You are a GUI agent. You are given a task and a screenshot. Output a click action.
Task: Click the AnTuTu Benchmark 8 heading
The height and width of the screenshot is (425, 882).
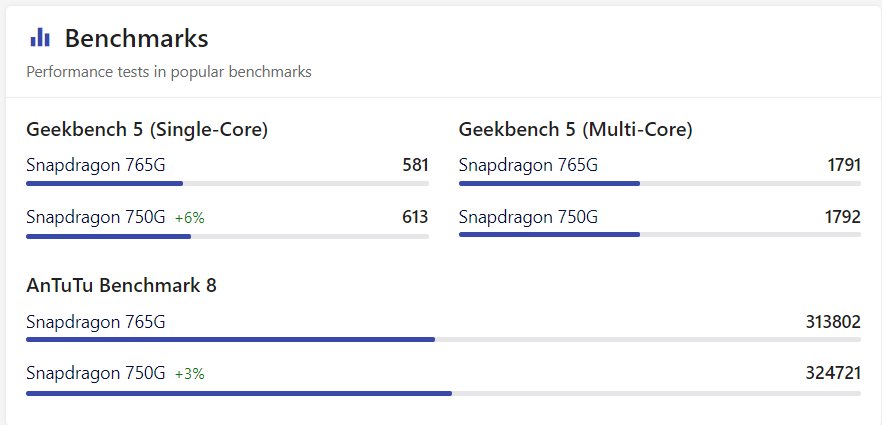click(122, 286)
